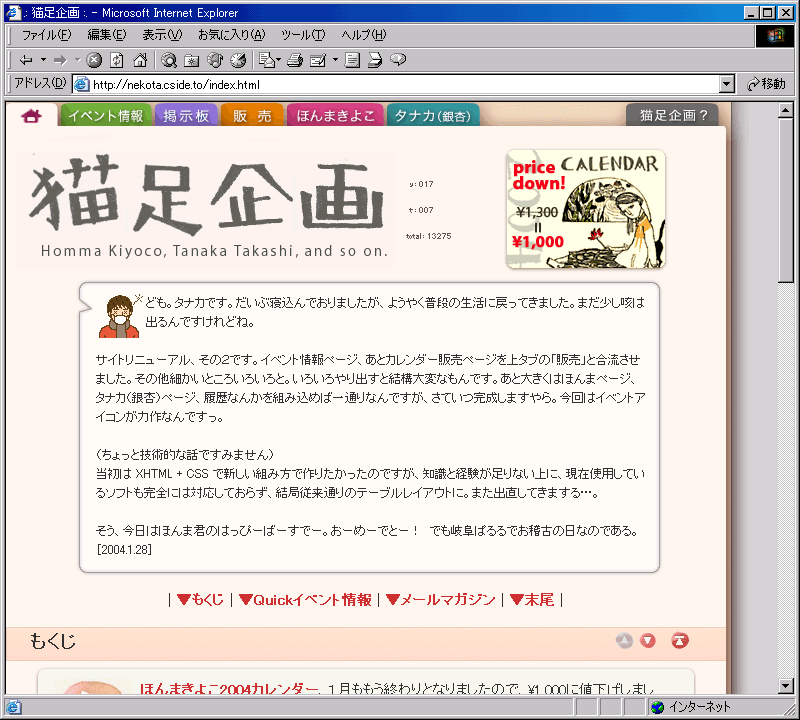Expand the Mail button dropdown arrow
This screenshot has height=720, width=800.
[279, 60]
